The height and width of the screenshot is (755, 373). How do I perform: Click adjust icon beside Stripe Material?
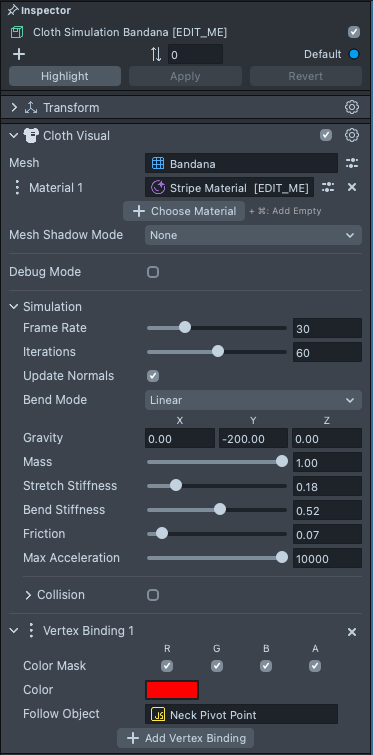click(328, 187)
